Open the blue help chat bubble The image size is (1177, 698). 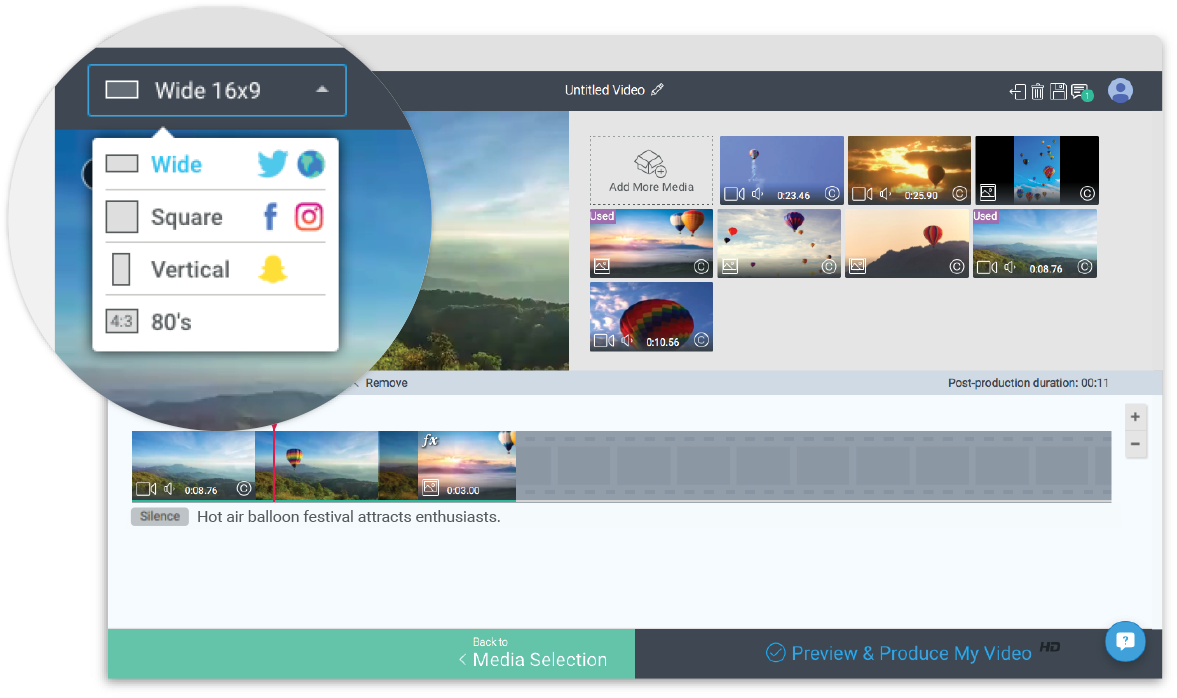point(1124,641)
